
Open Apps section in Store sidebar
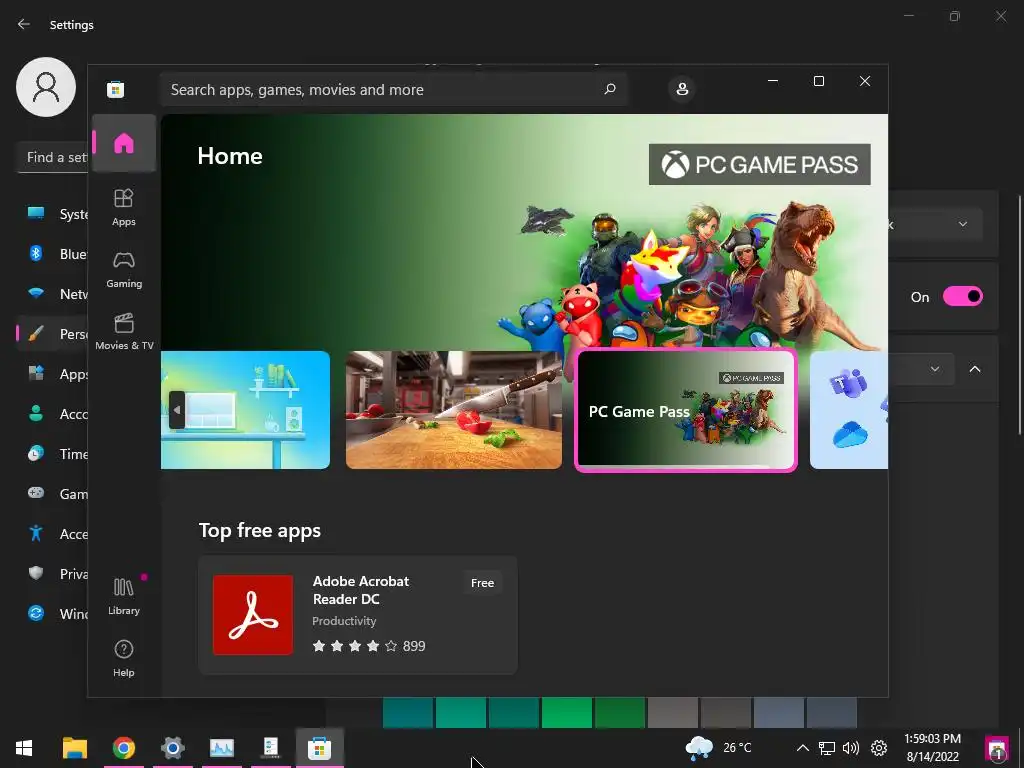pos(123,207)
